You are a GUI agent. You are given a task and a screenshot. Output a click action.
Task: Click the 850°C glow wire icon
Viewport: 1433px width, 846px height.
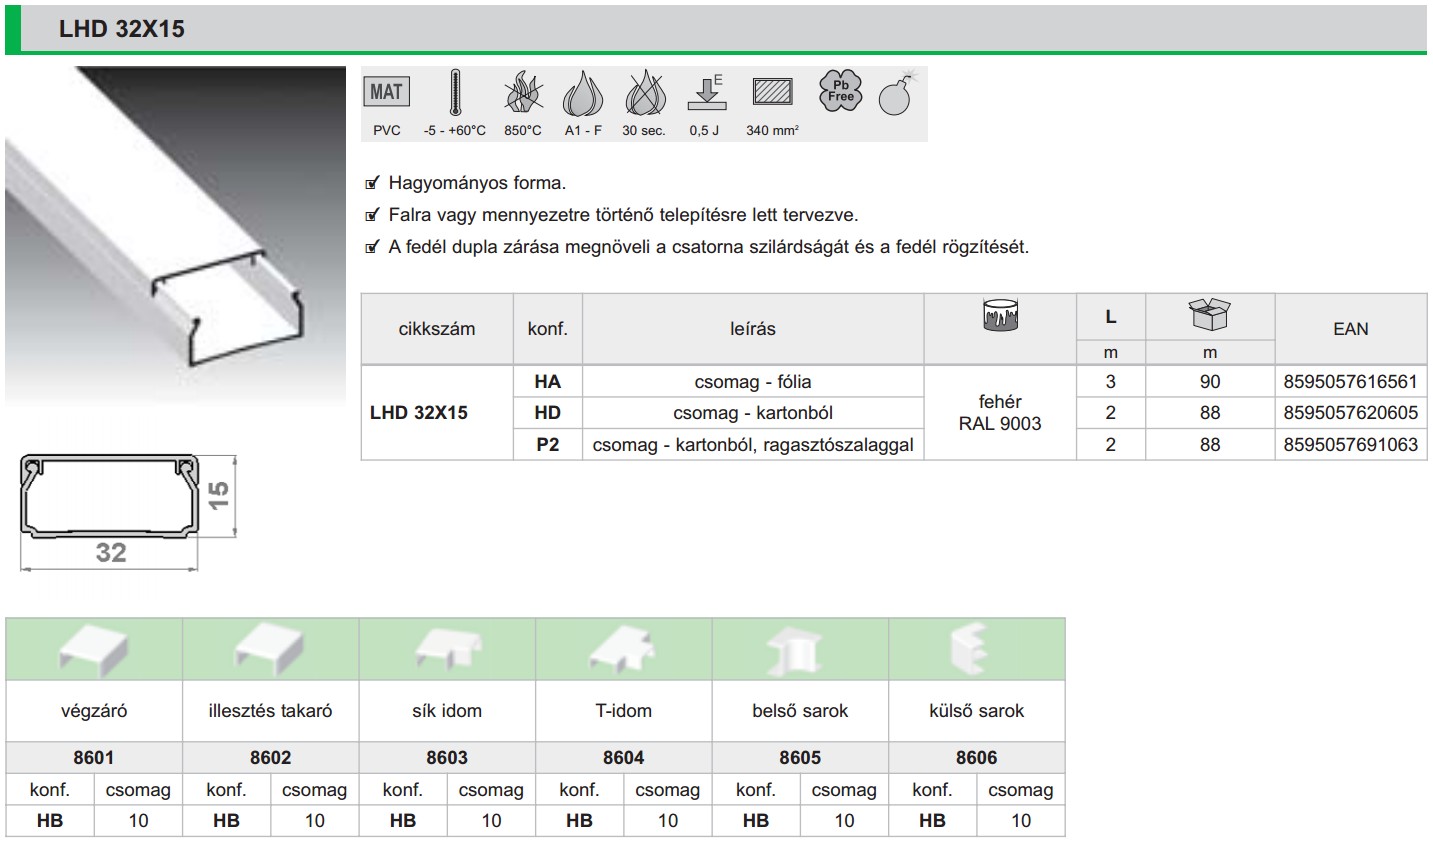click(x=523, y=93)
